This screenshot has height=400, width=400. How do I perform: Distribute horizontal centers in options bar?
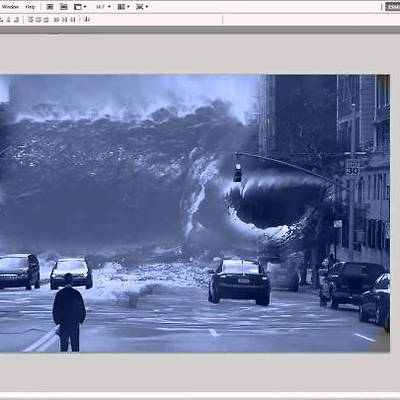point(65,20)
